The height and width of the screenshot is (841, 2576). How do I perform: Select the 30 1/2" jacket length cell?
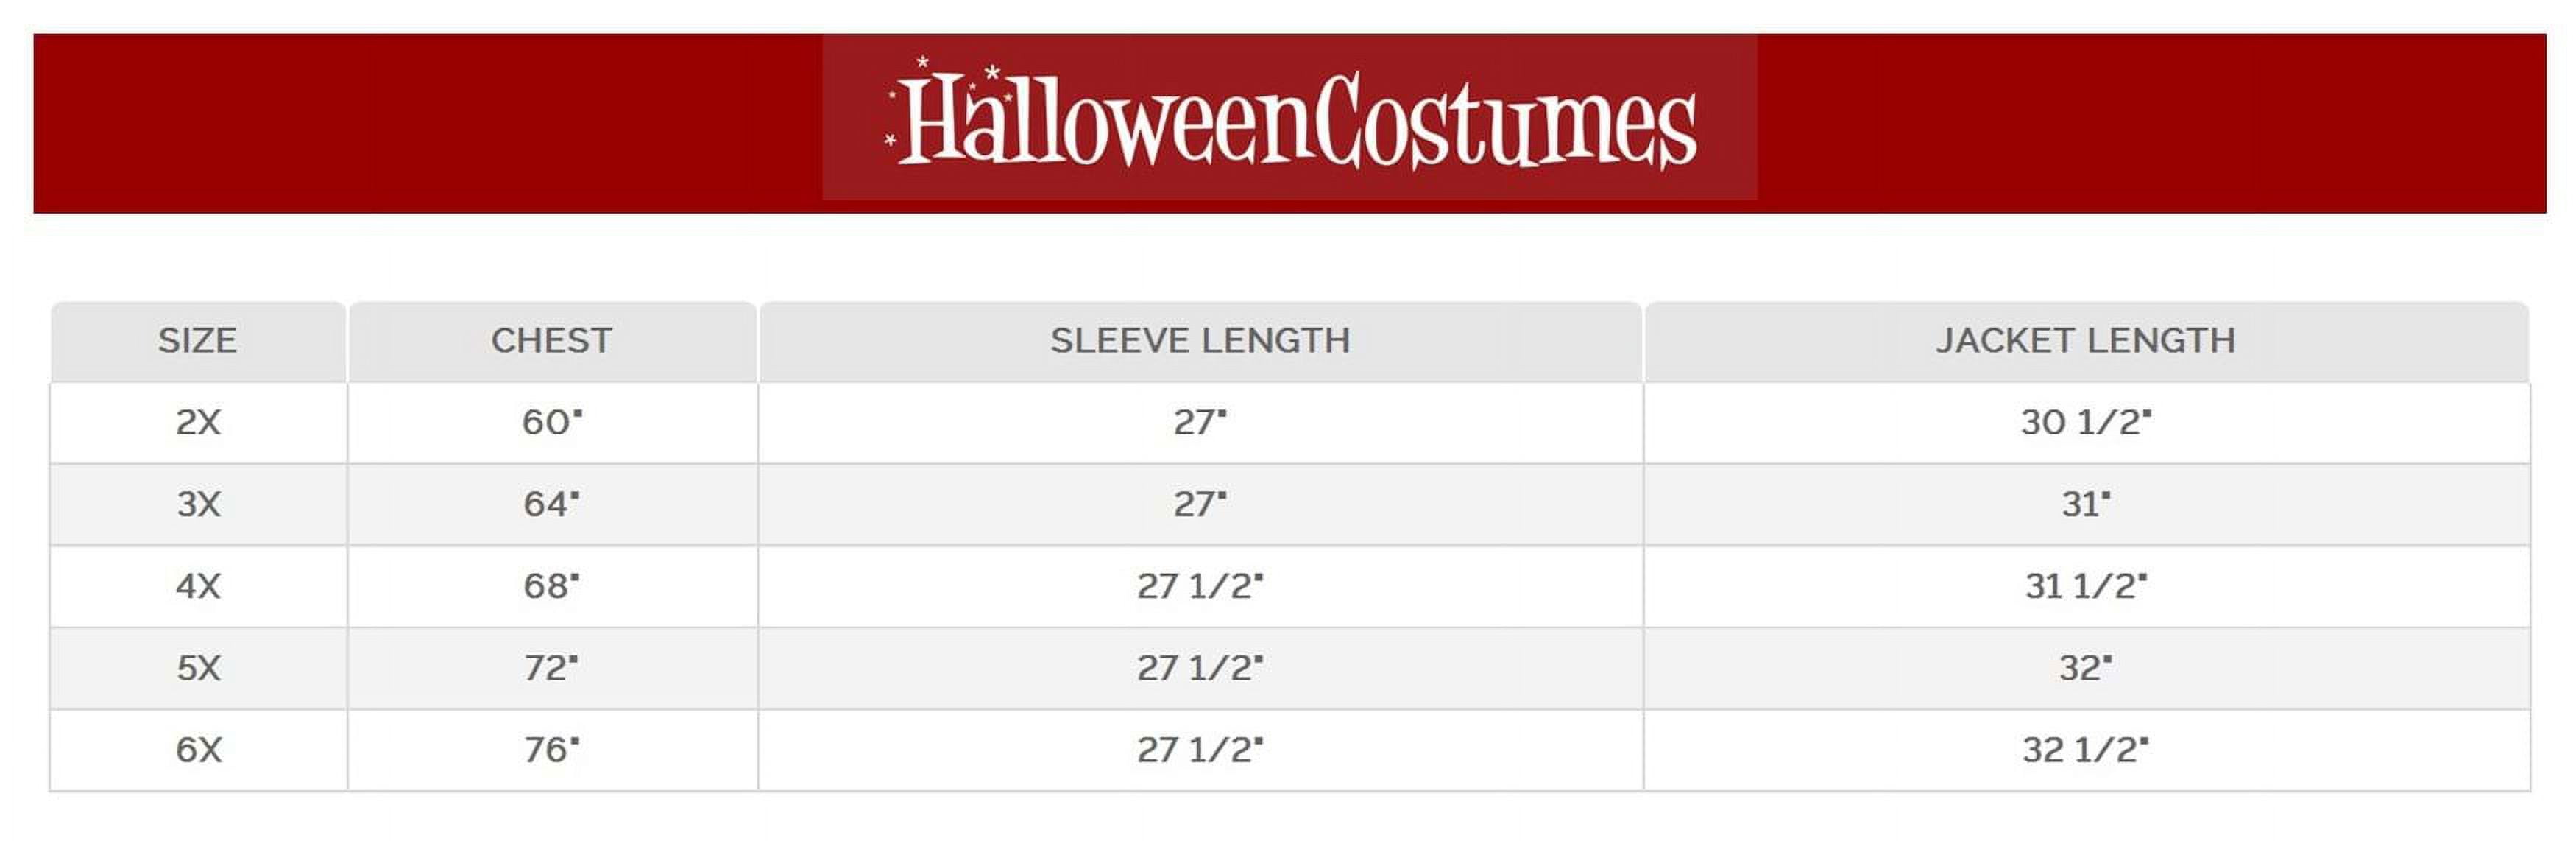click(x=2086, y=423)
